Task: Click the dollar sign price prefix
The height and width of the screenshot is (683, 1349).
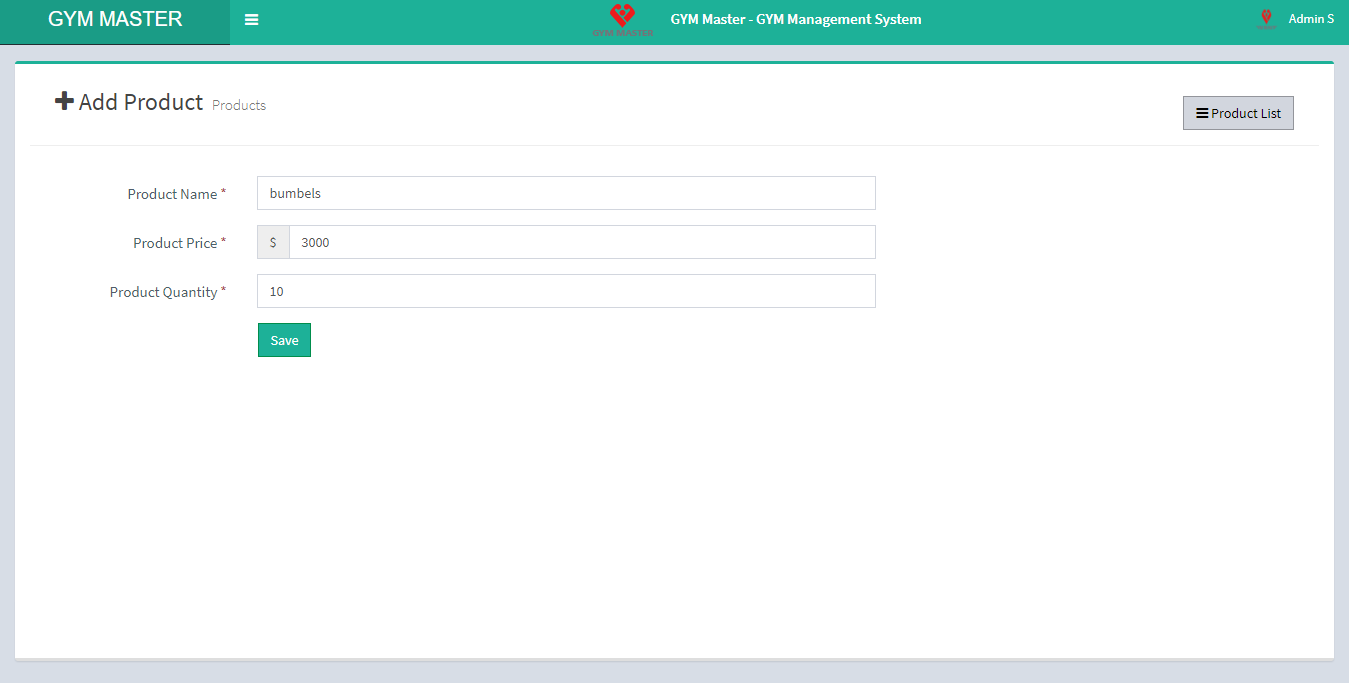Action: coord(273,243)
